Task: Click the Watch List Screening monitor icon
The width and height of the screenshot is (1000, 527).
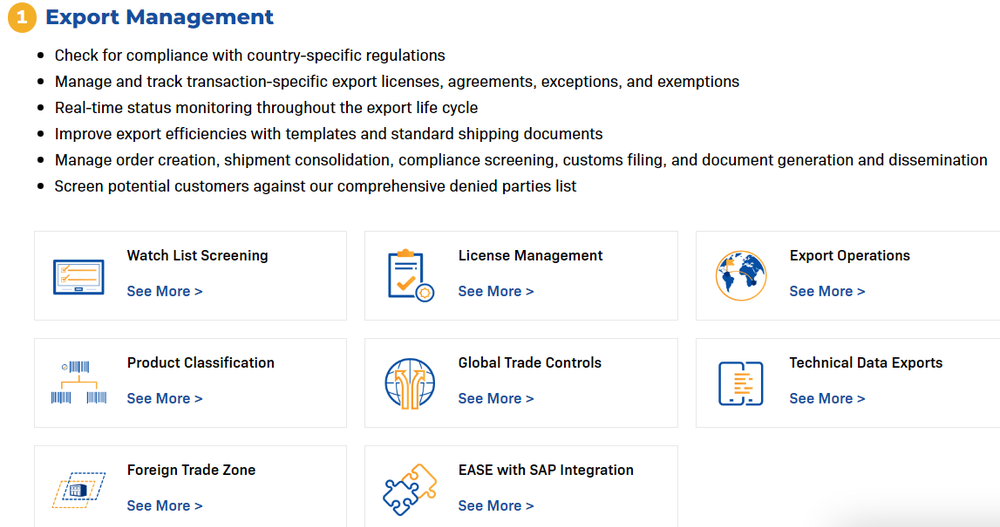Action: 78,277
